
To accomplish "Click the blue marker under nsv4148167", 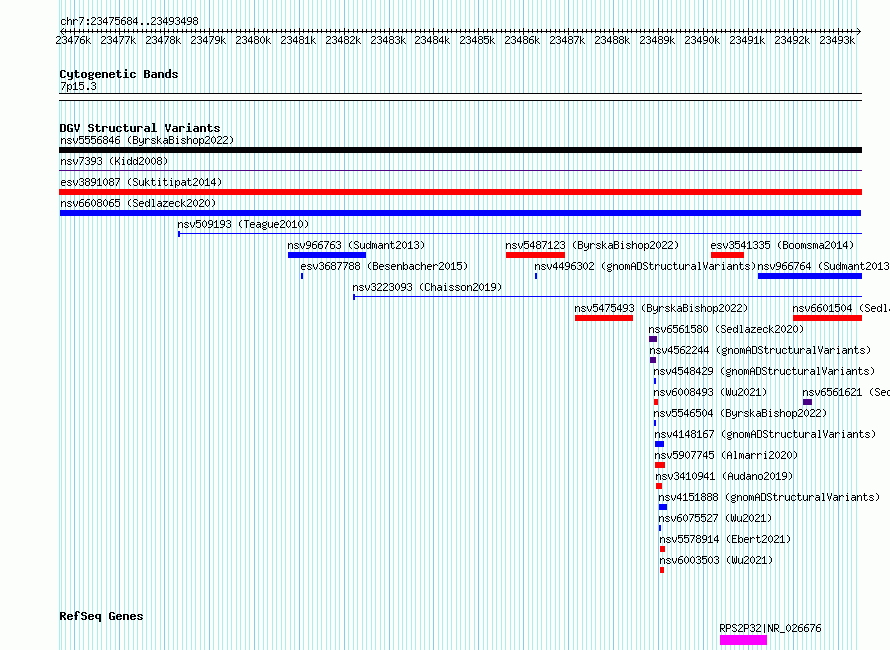I will point(659,444).
